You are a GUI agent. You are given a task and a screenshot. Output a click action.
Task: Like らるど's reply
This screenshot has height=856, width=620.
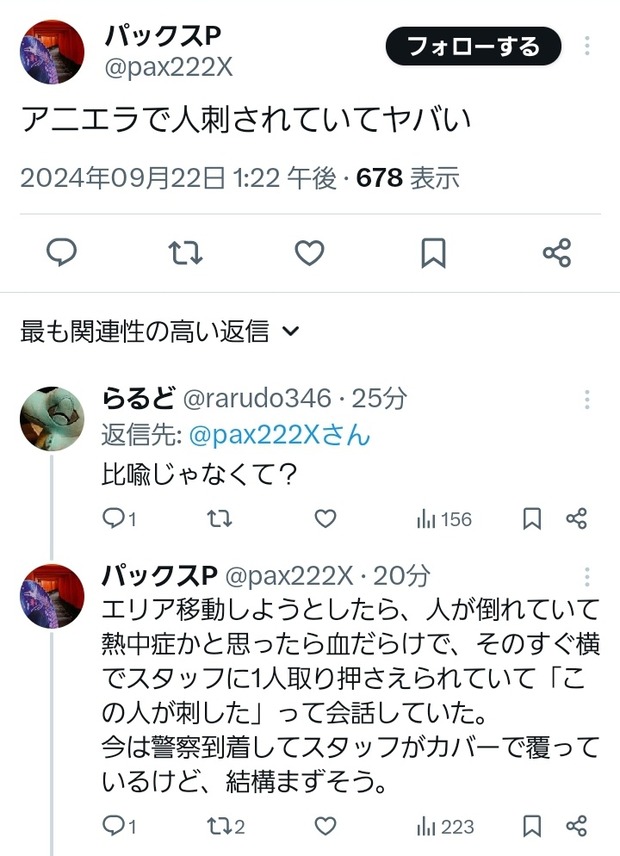coord(325,519)
